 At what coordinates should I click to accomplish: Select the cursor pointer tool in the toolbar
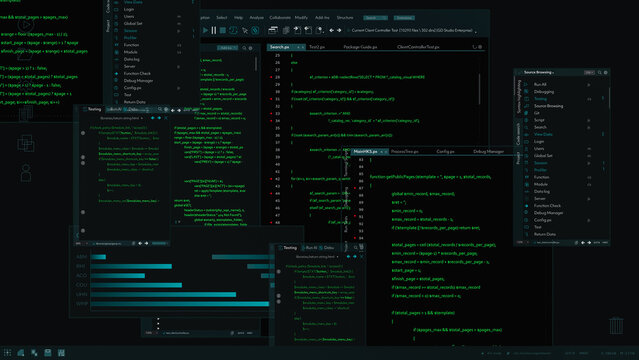[x=245, y=31]
